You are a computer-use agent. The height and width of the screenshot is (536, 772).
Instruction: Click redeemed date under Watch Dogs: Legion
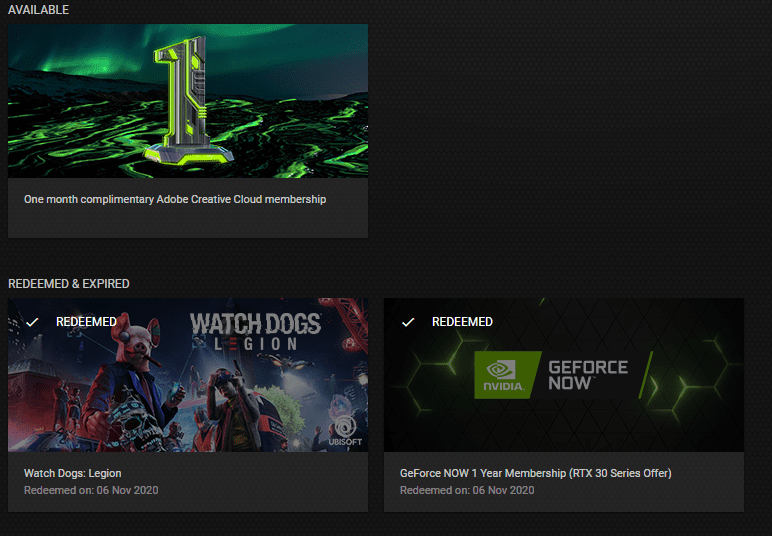coord(91,490)
